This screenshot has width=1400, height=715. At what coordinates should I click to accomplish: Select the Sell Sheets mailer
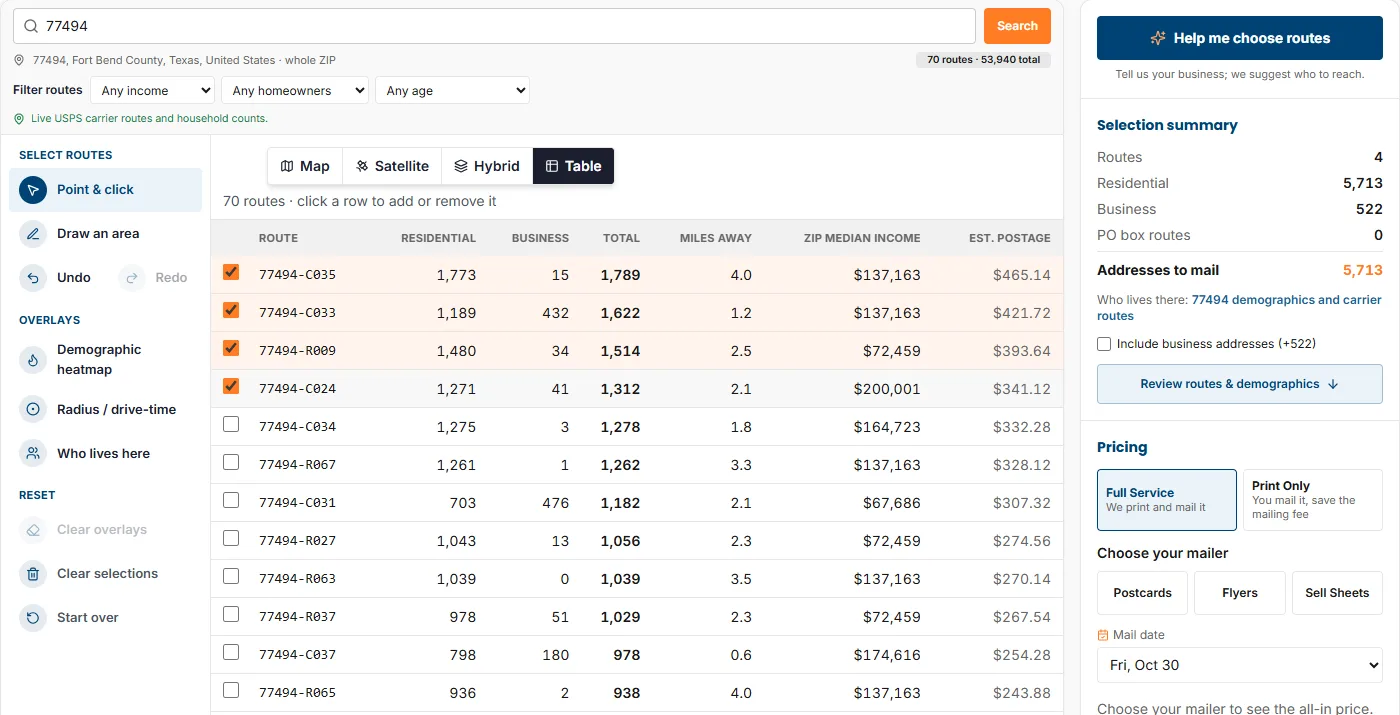1337,593
